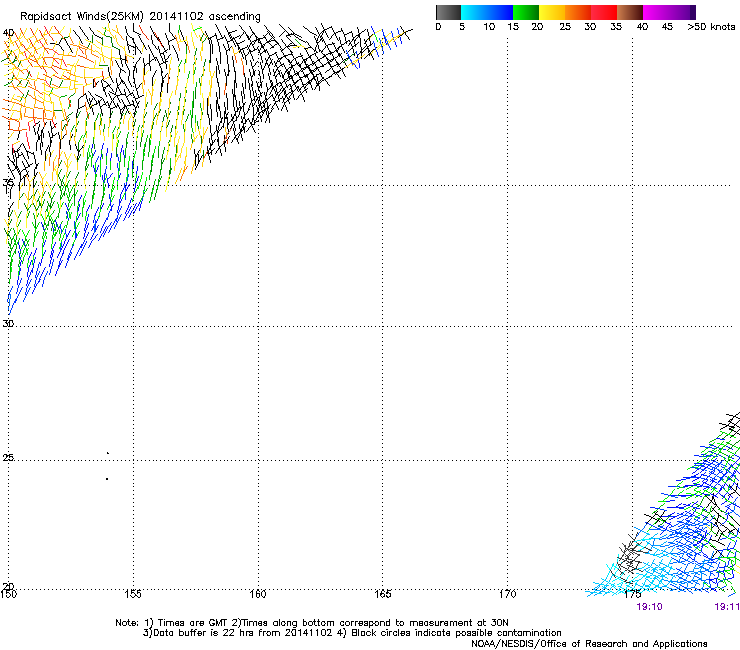The height and width of the screenshot is (650, 740).
Task: Click the '>50 knots' legend label
Action: tap(711, 27)
